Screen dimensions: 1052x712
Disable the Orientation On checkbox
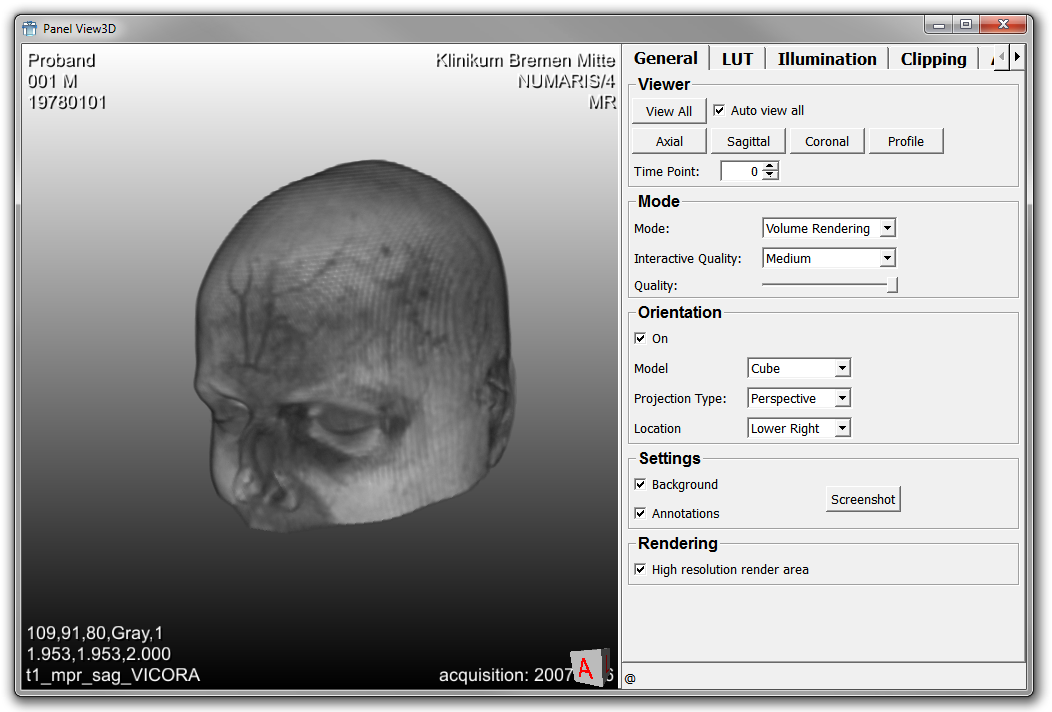(640, 339)
